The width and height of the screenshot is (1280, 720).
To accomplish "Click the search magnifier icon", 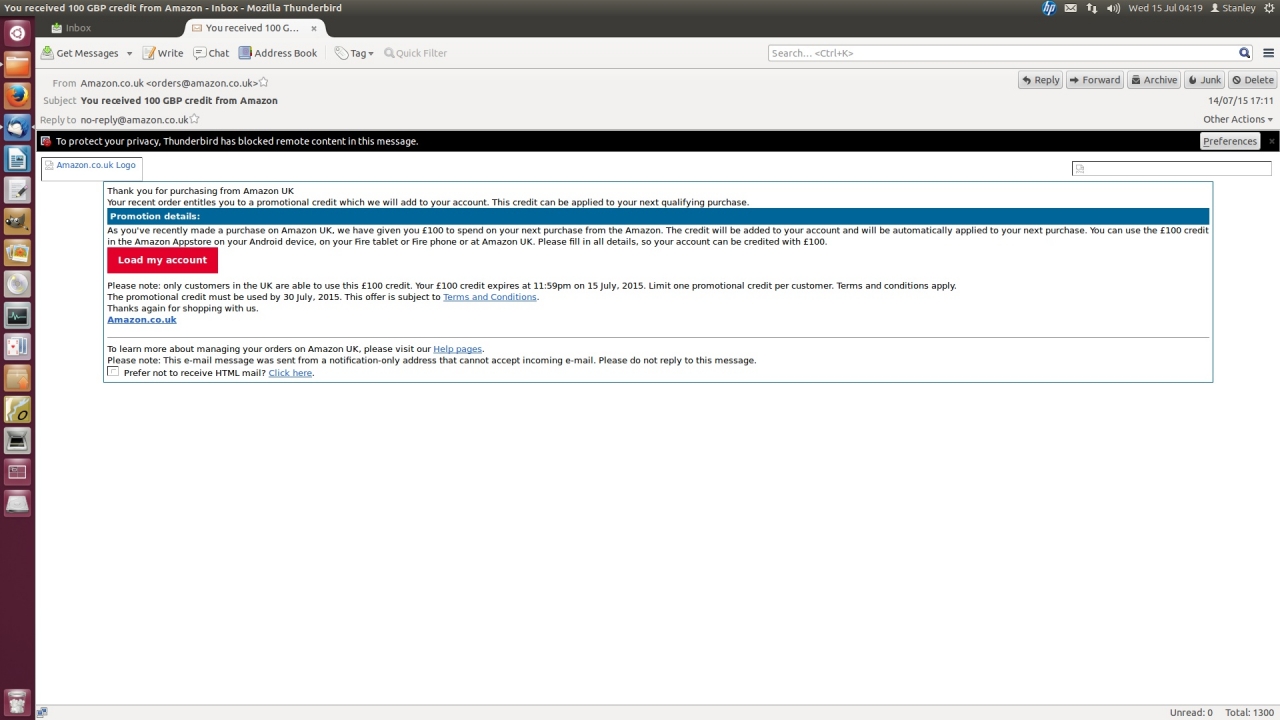I will click(1244, 53).
